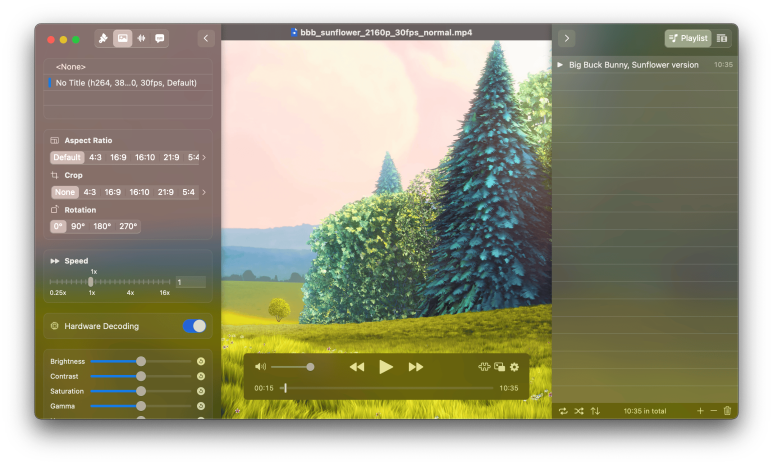Select the No Title h264 video track
Viewport: 773px width, 465px height.
point(128,83)
